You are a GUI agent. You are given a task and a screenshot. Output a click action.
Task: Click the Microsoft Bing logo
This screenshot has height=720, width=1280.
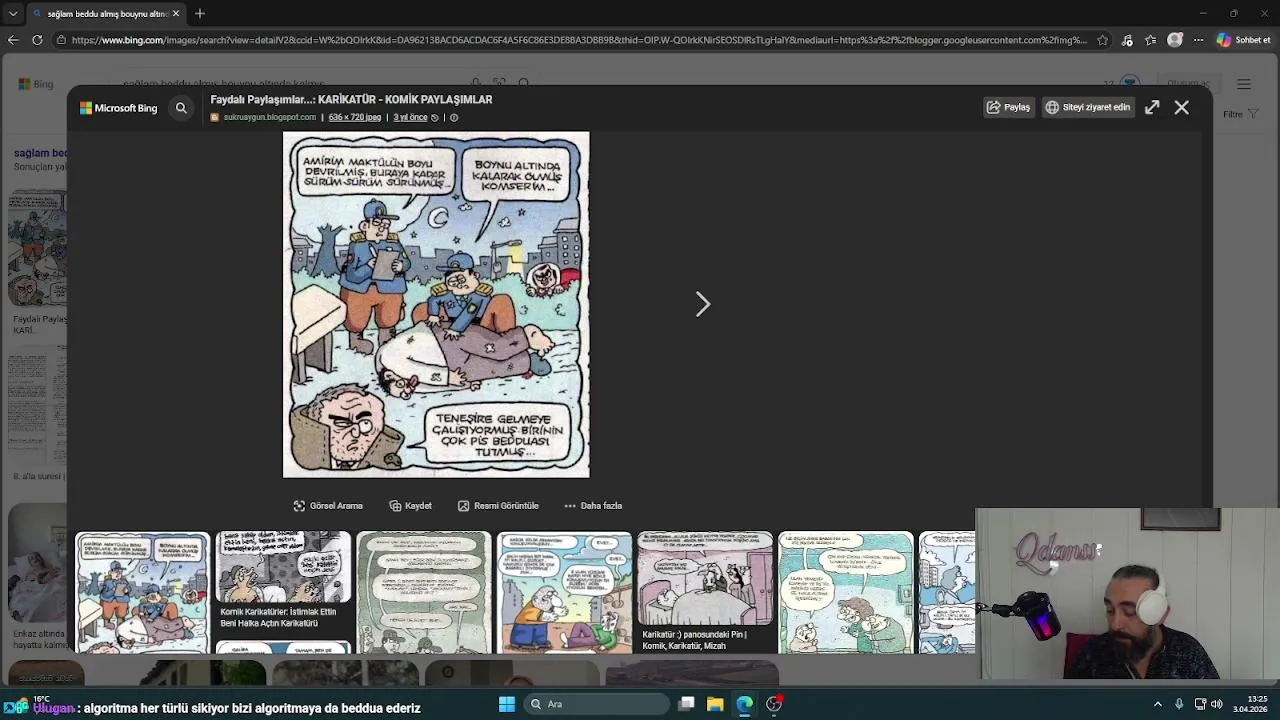click(x=119, y=108)
